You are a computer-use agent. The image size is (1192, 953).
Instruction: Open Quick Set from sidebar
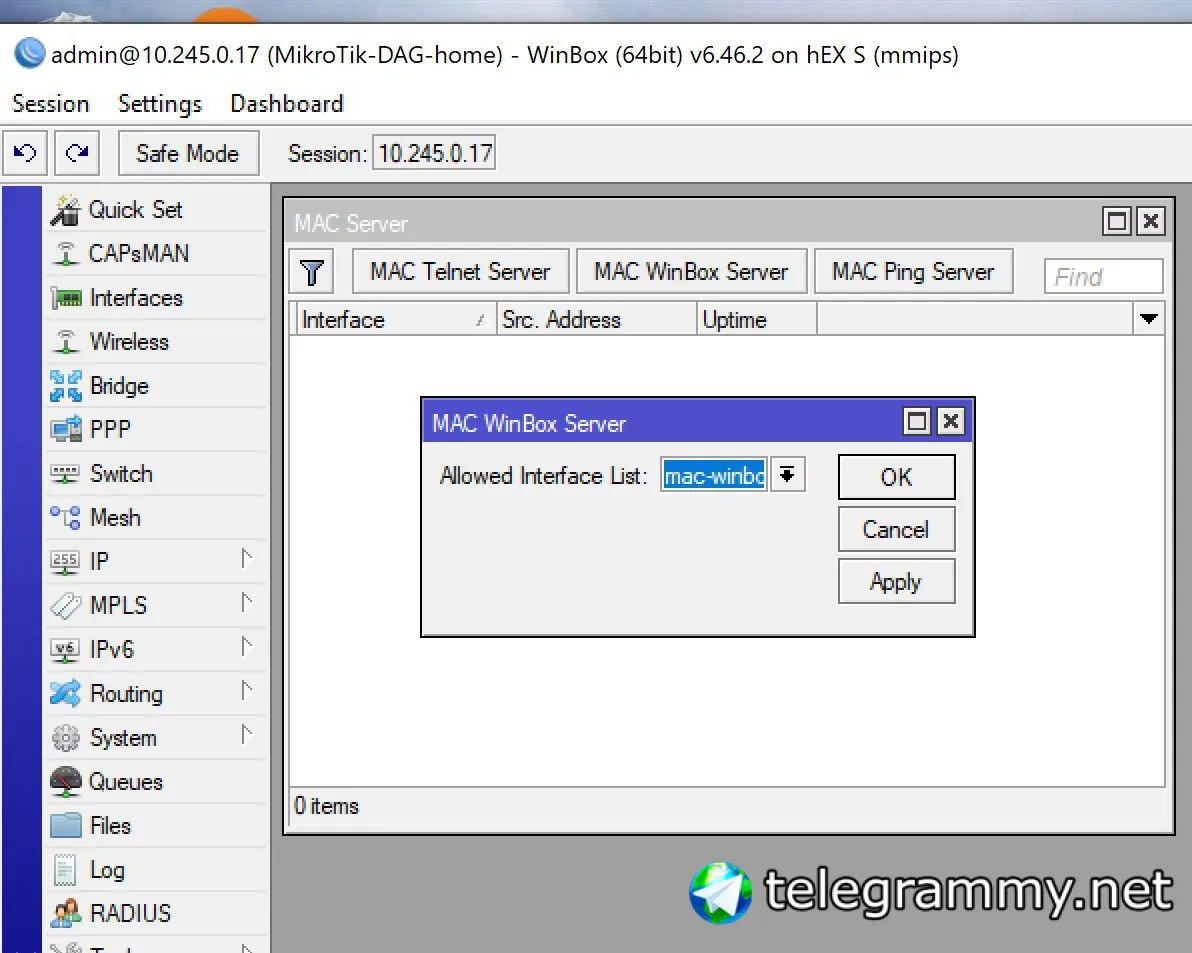pos(156,210)
